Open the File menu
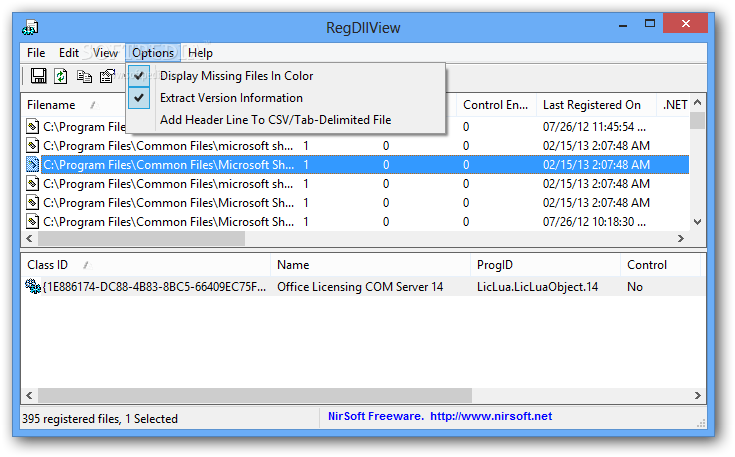 pyautogui.click(x=36, y=53)
